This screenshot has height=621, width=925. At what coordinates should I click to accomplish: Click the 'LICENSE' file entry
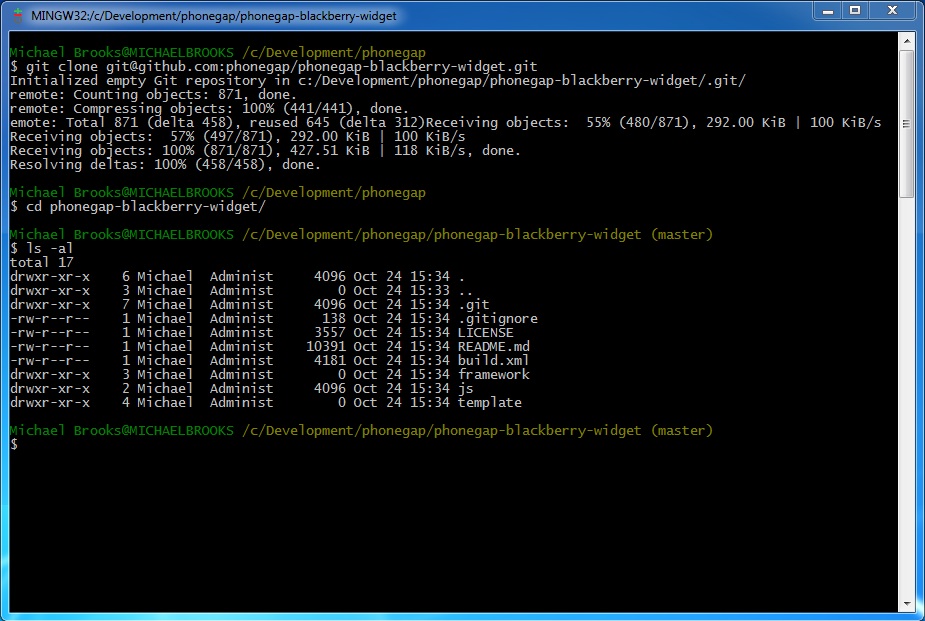[486, 333]
